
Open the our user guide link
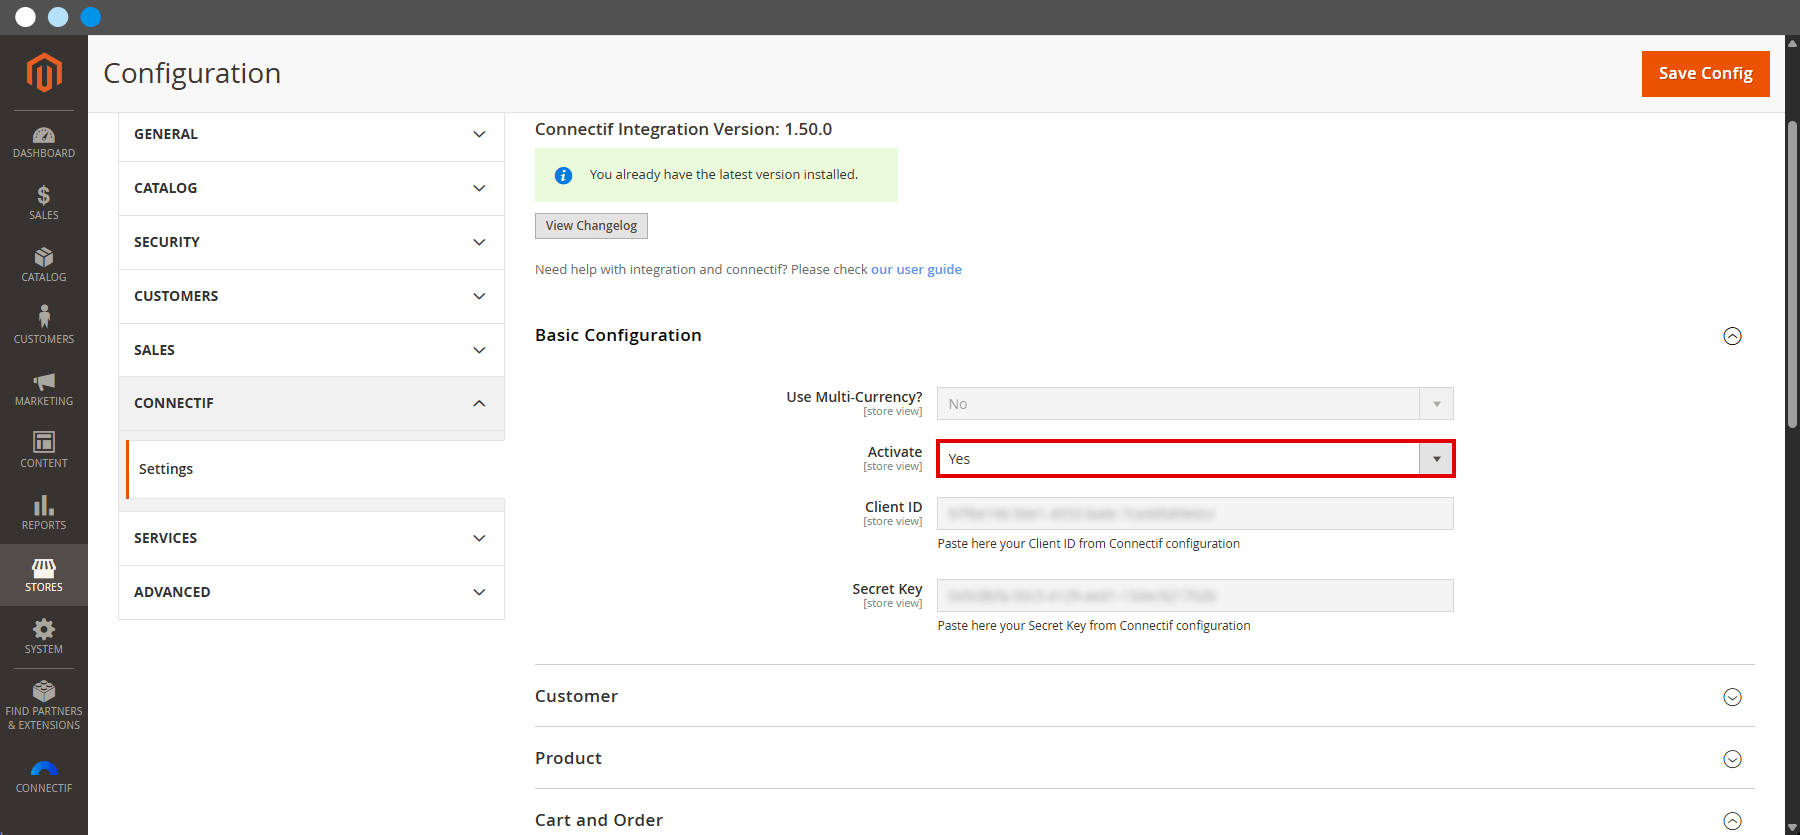(916, 269)
